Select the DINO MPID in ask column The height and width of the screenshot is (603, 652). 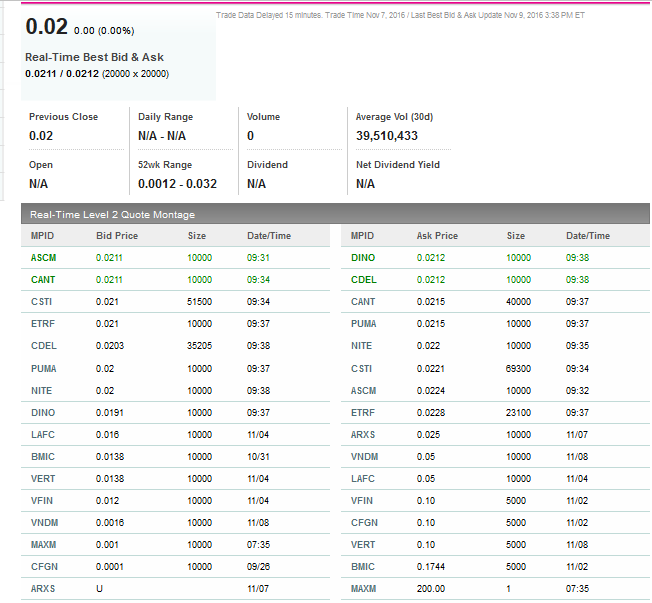(363, 258)
